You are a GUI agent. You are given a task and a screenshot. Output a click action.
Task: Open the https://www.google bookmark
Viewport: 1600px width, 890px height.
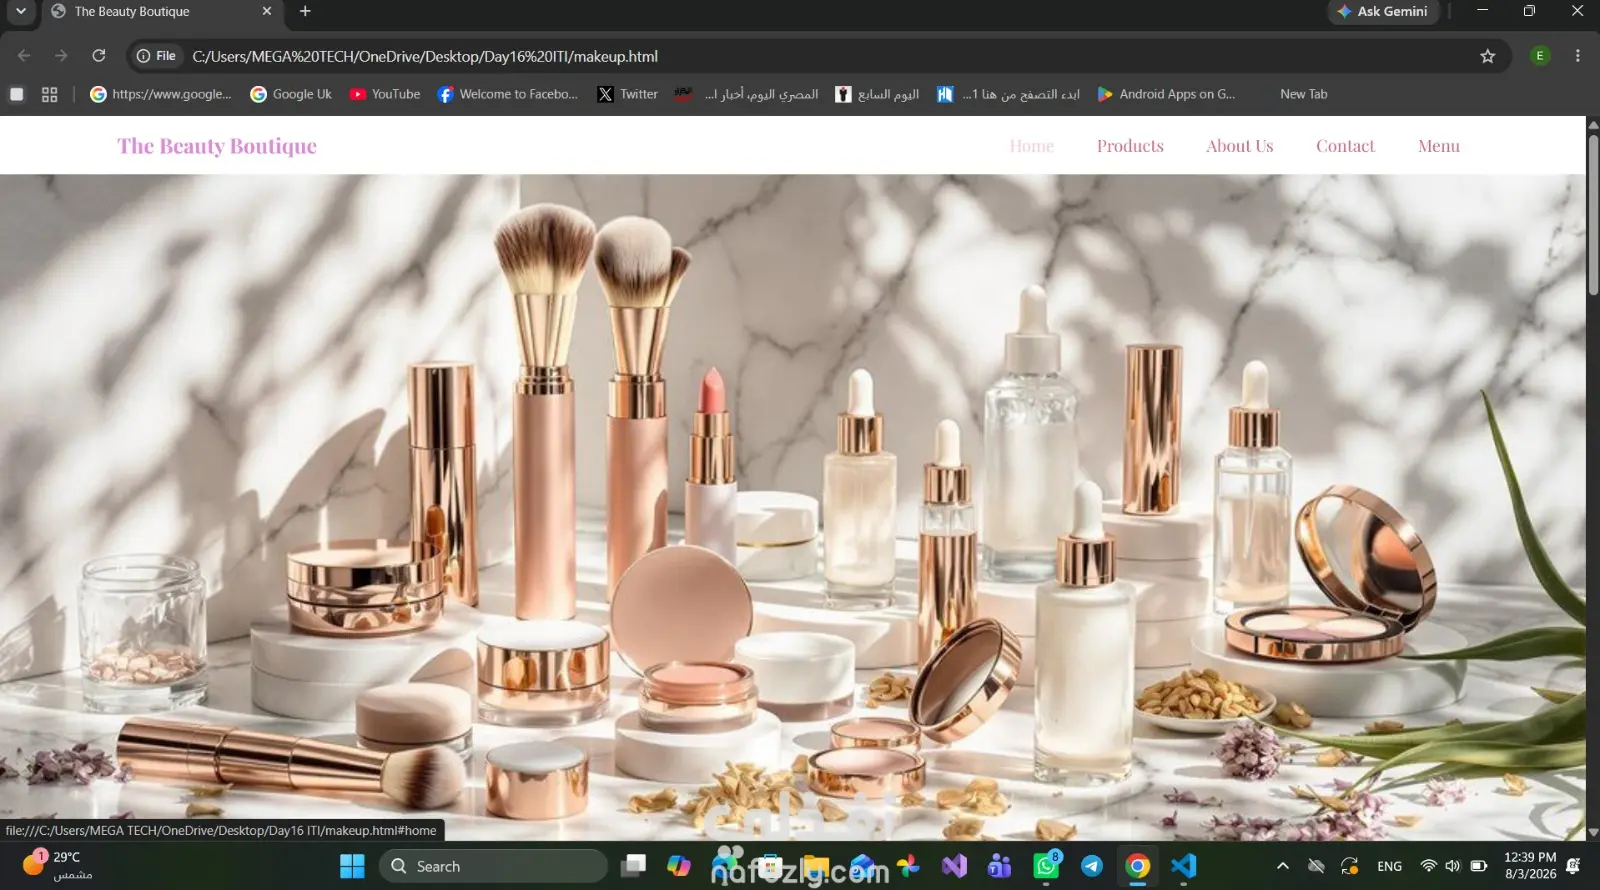[161, 94]
